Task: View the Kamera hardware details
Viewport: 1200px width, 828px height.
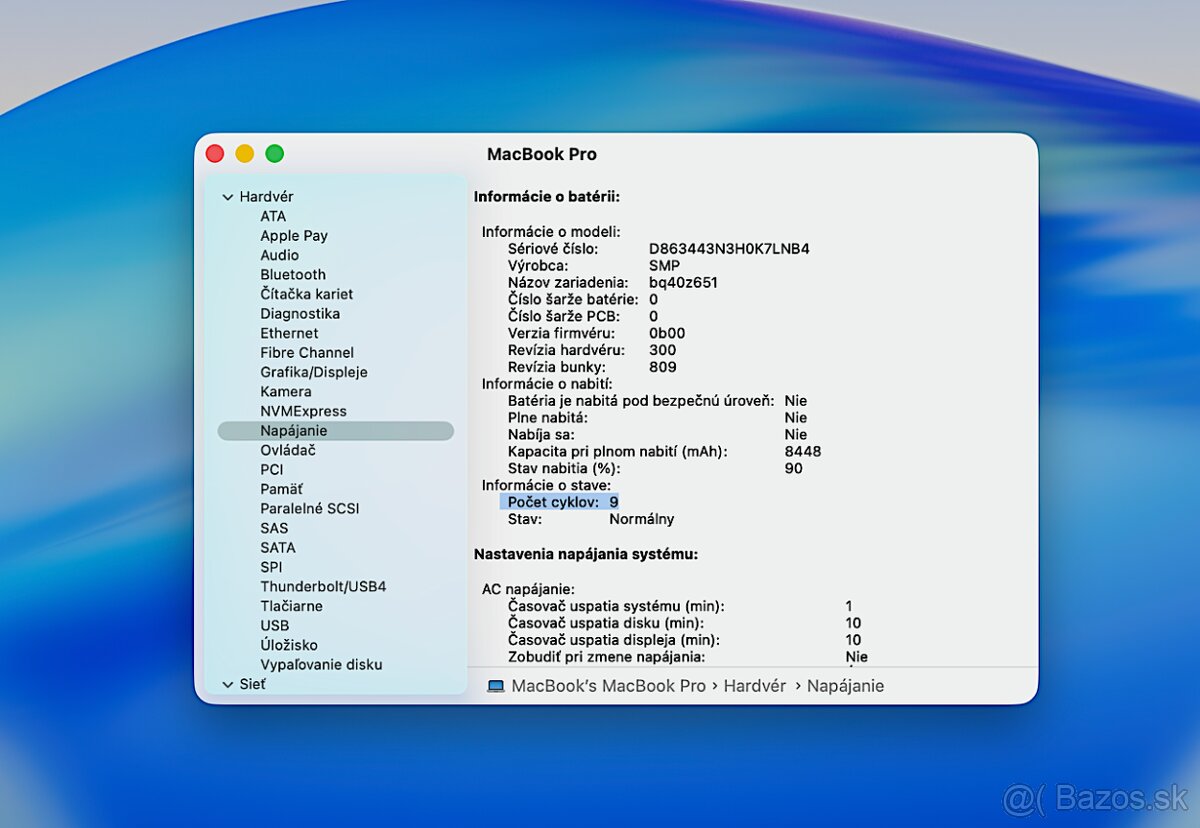Action: [286, 391]
